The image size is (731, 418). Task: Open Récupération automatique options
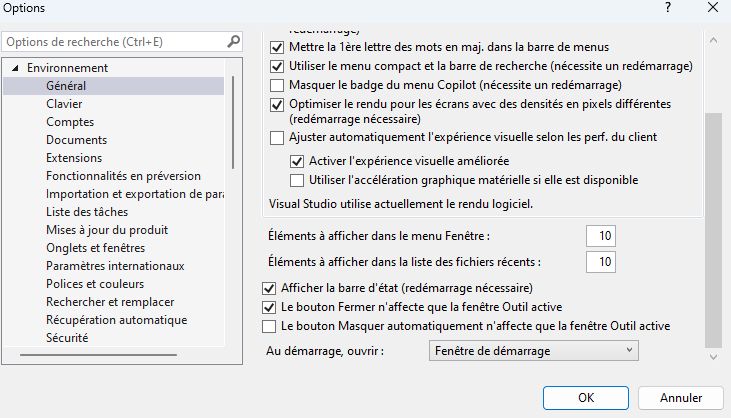116,320
